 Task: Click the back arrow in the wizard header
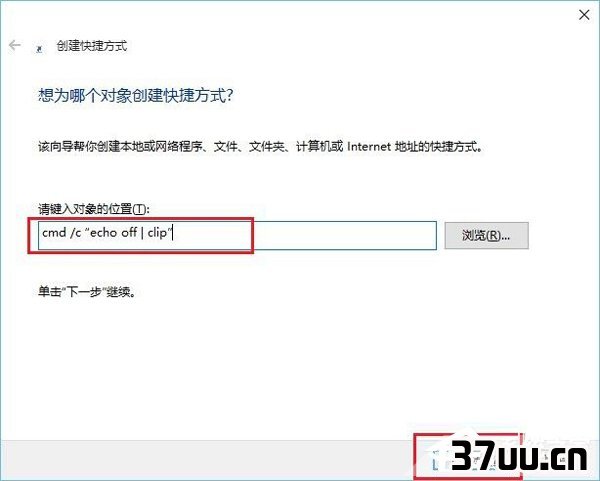15,46
